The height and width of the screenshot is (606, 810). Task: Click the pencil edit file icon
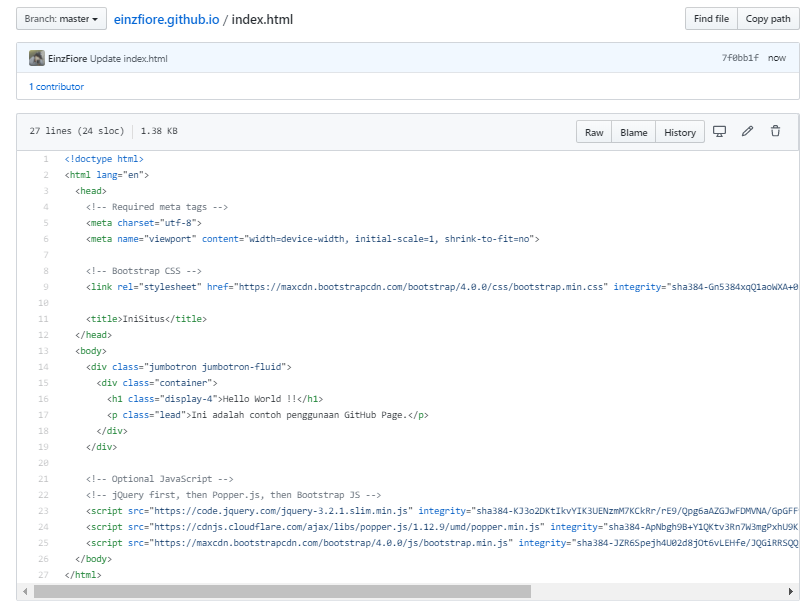[x=747, y=131]
